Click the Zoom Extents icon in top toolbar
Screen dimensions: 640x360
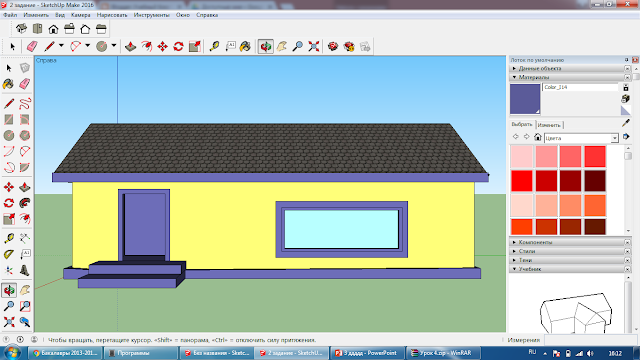[313, 47]
